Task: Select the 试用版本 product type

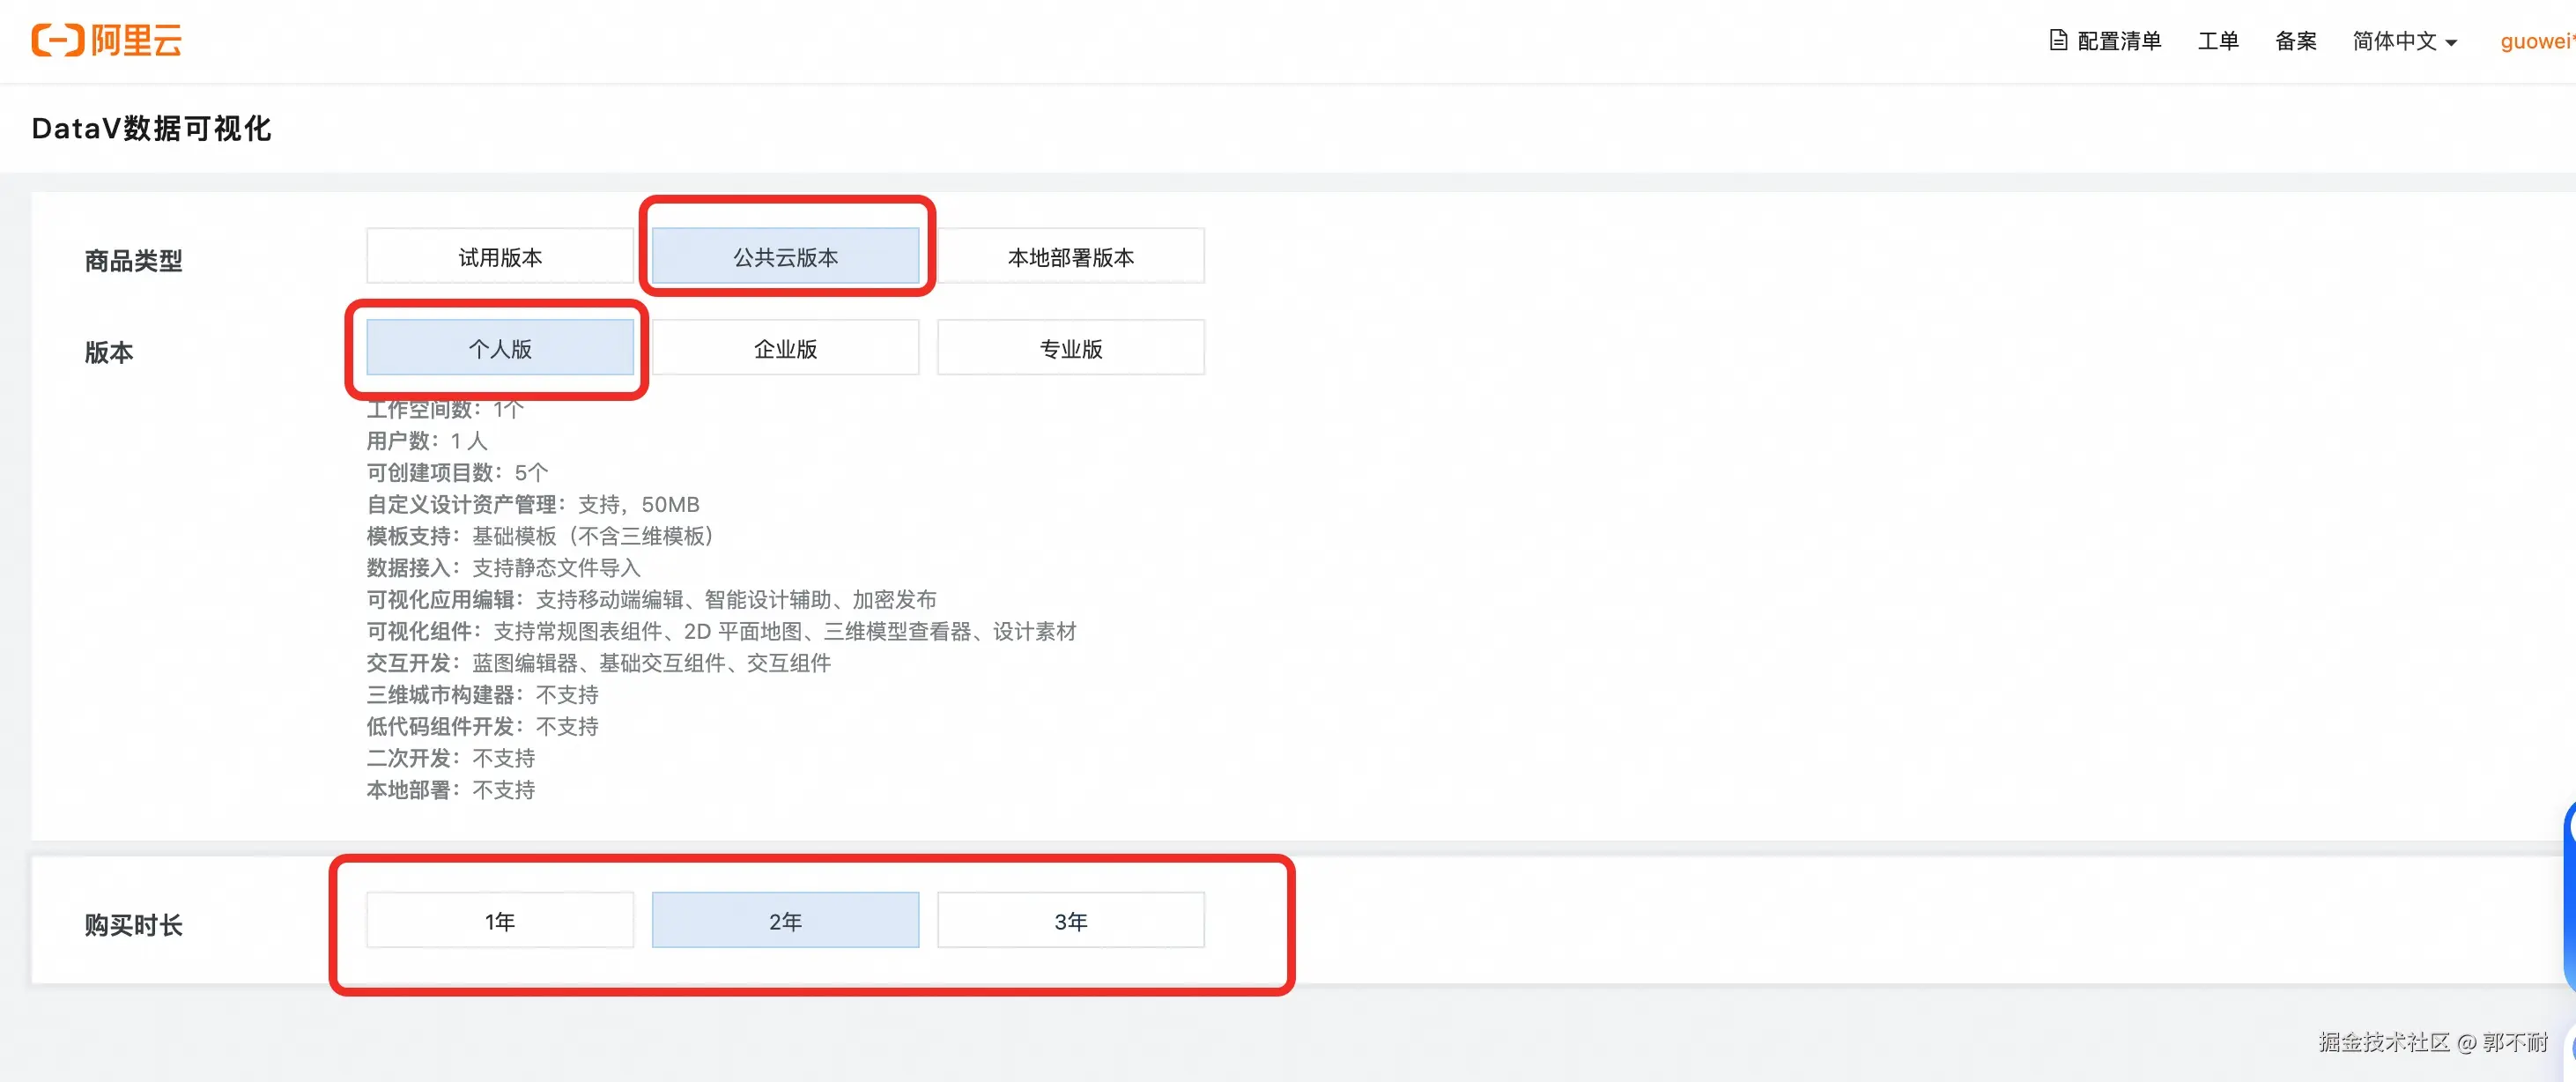Action: pos(500,257)
